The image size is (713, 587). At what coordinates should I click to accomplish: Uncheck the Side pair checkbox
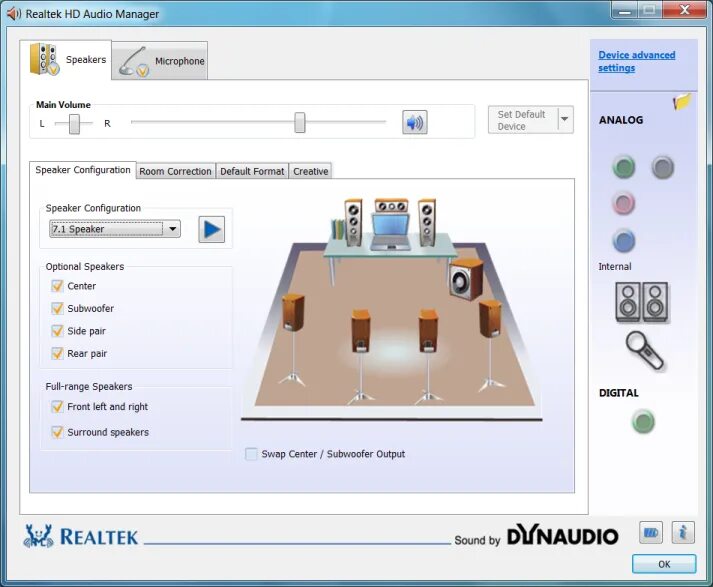tap(57, 331)
